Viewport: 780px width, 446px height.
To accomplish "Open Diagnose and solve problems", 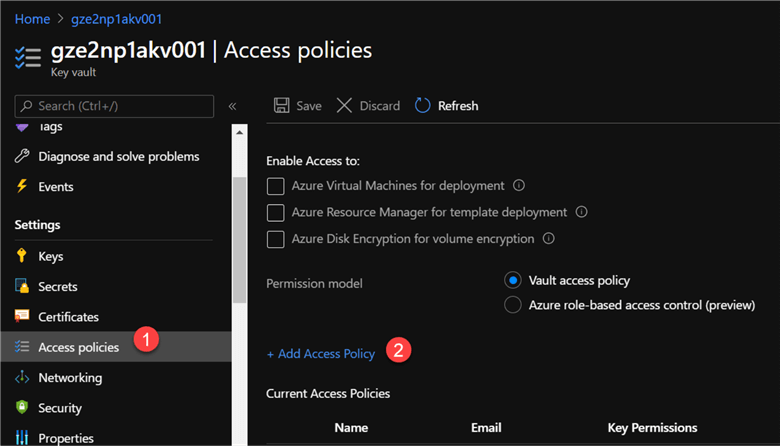I will [x=118, y=156].
